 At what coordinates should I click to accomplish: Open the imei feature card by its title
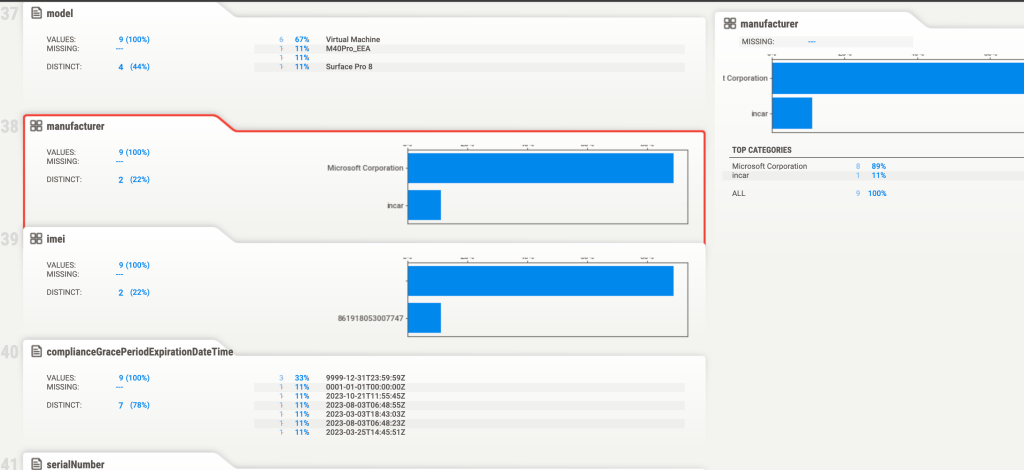coord(58,239)
